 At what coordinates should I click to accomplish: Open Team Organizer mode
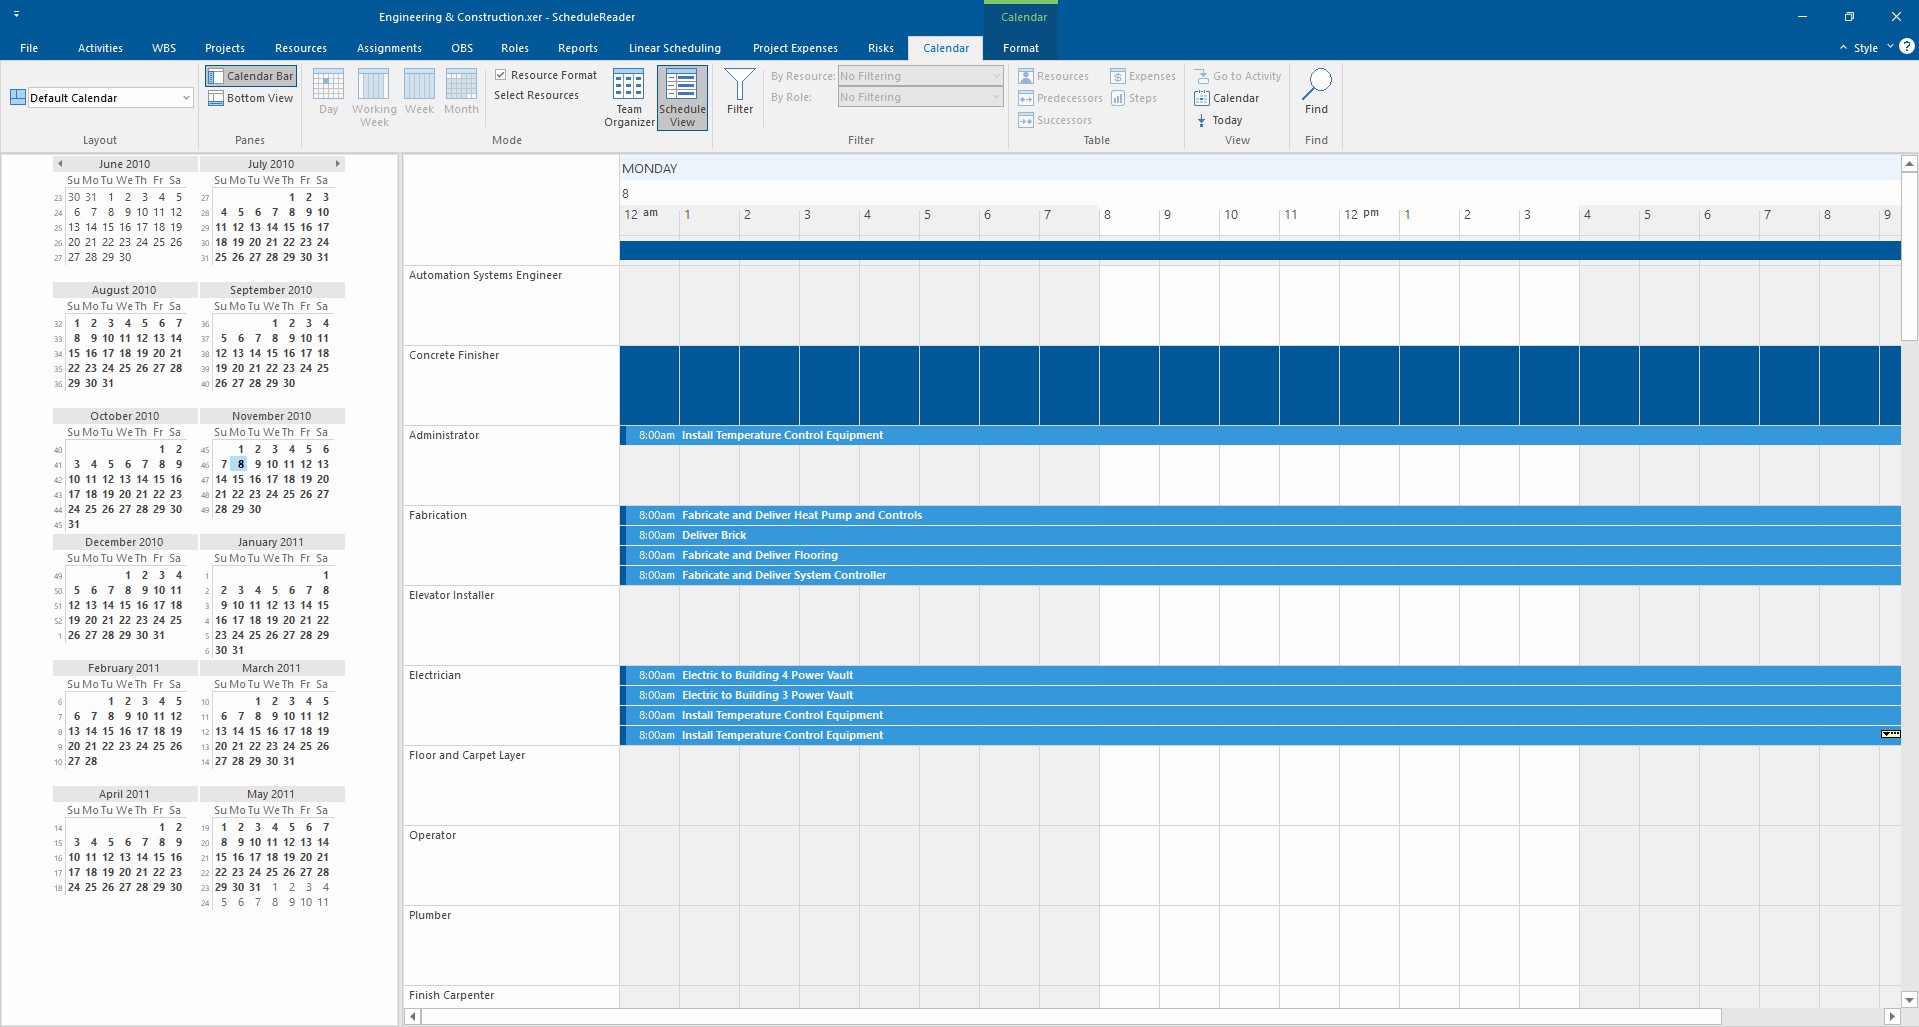[x=629, y=98]
